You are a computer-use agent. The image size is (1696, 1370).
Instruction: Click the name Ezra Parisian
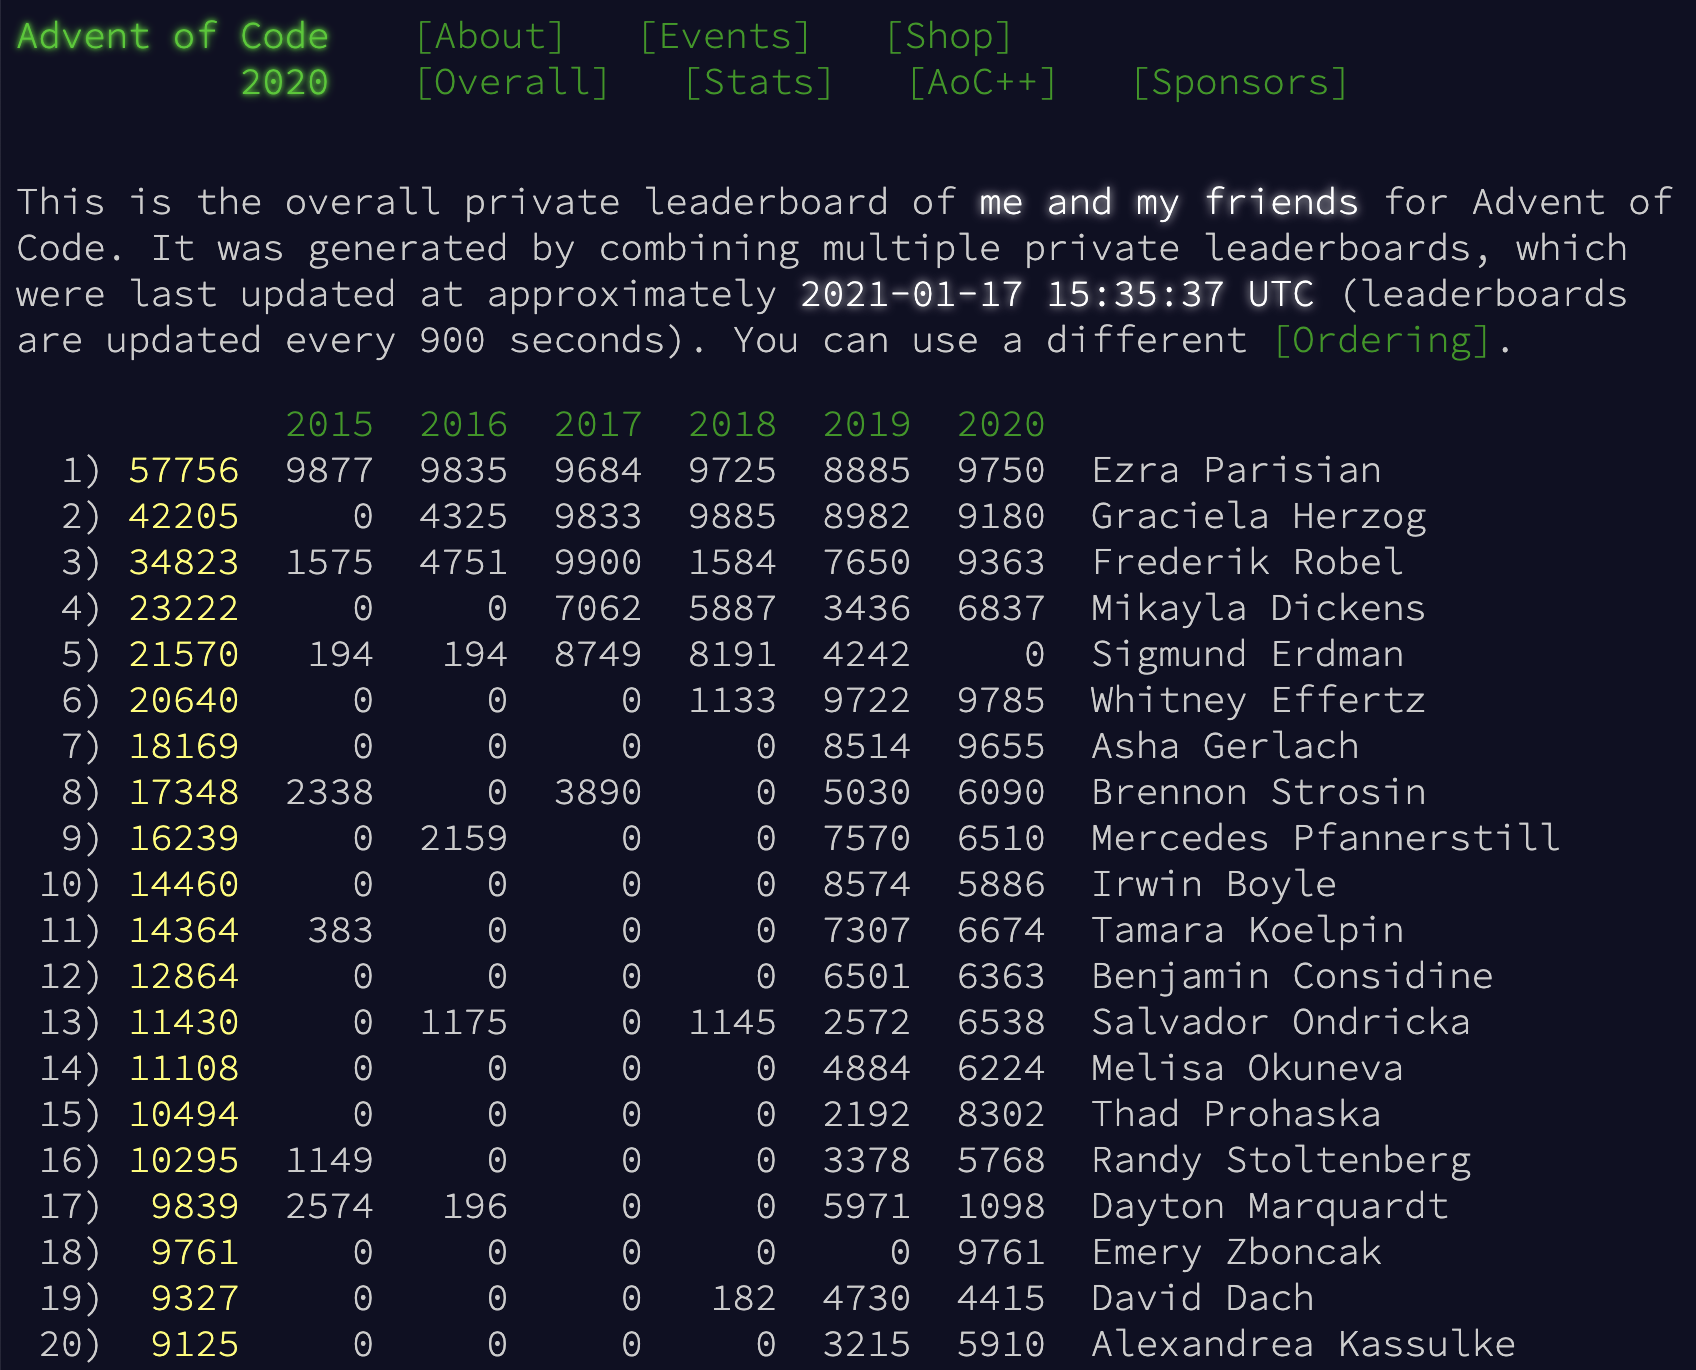click(1237, 471)
